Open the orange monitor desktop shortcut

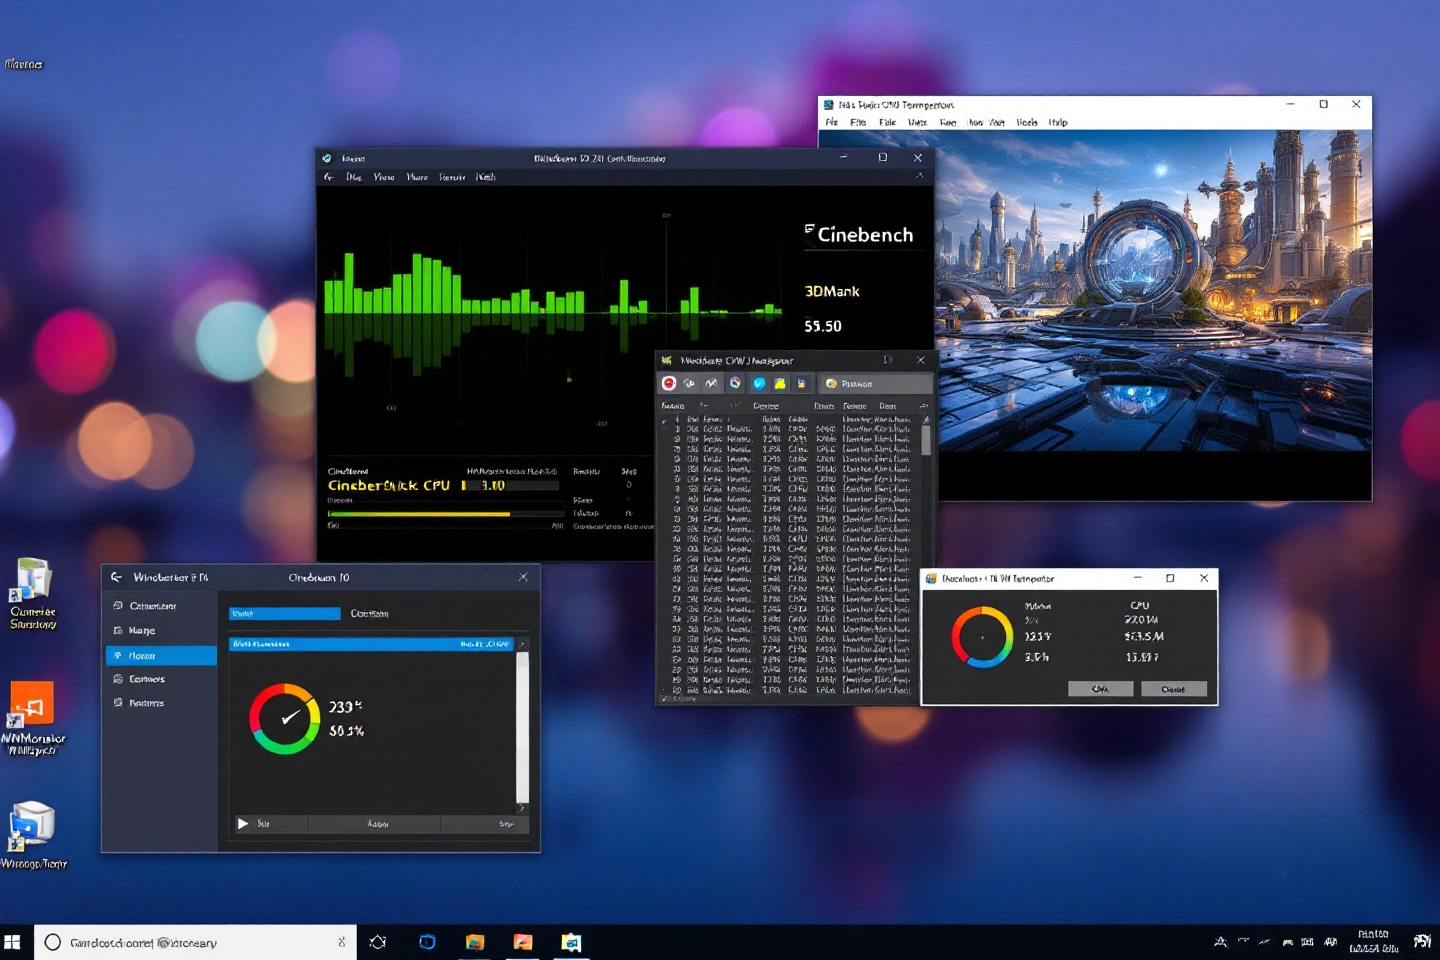(32, 718)
